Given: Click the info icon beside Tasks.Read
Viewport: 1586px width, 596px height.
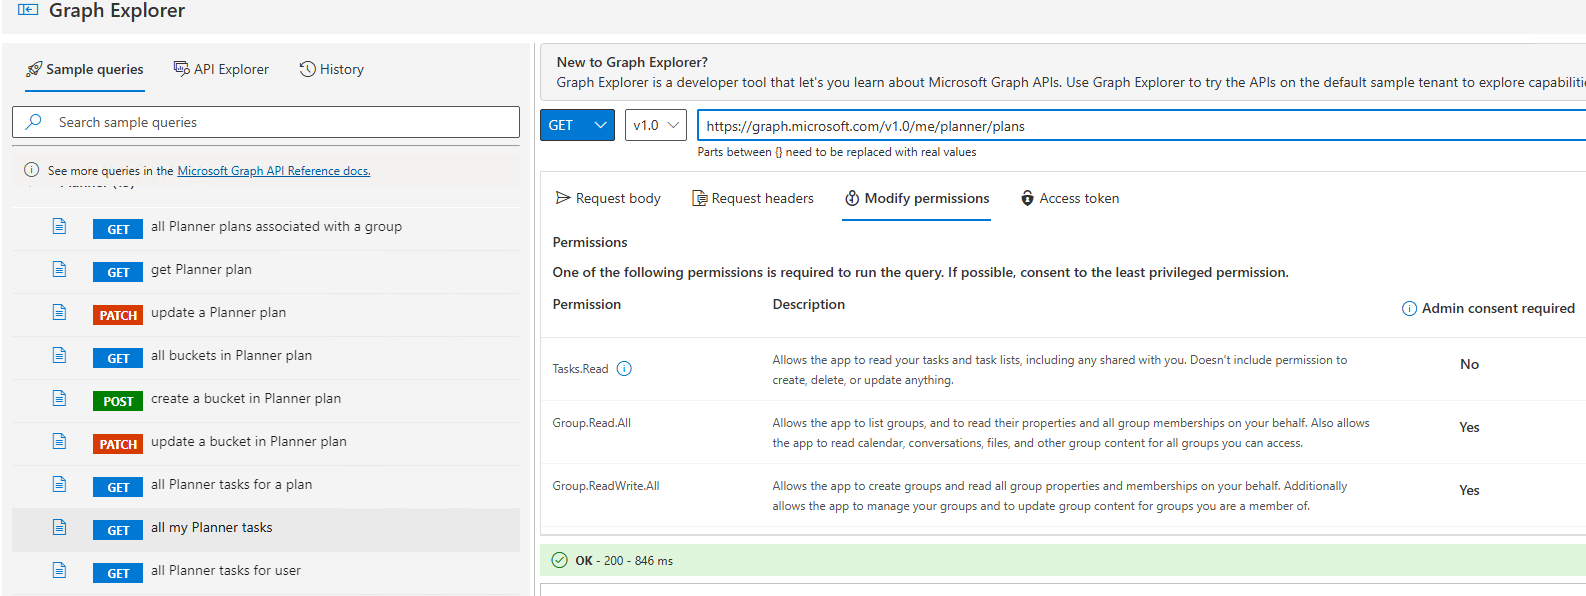Looking at the screenshot, I should click(x=624, y=368).
